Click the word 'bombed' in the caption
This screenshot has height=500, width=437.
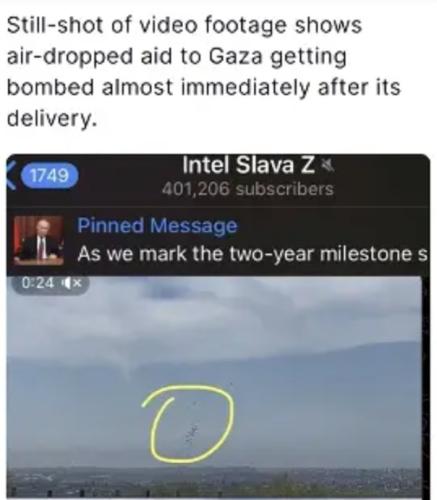coord(50,88)
